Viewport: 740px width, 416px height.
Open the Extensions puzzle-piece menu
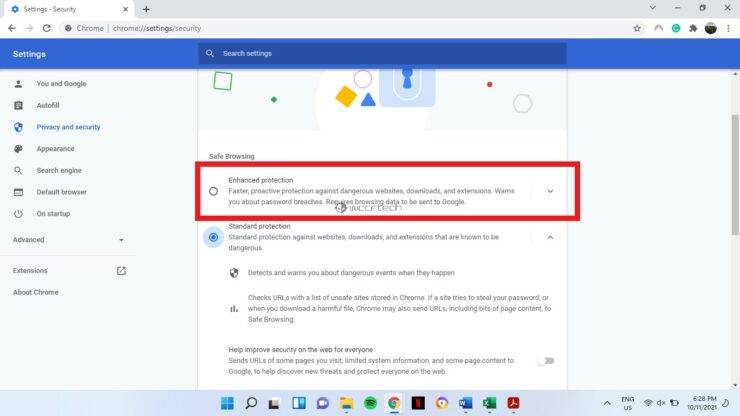693,28
